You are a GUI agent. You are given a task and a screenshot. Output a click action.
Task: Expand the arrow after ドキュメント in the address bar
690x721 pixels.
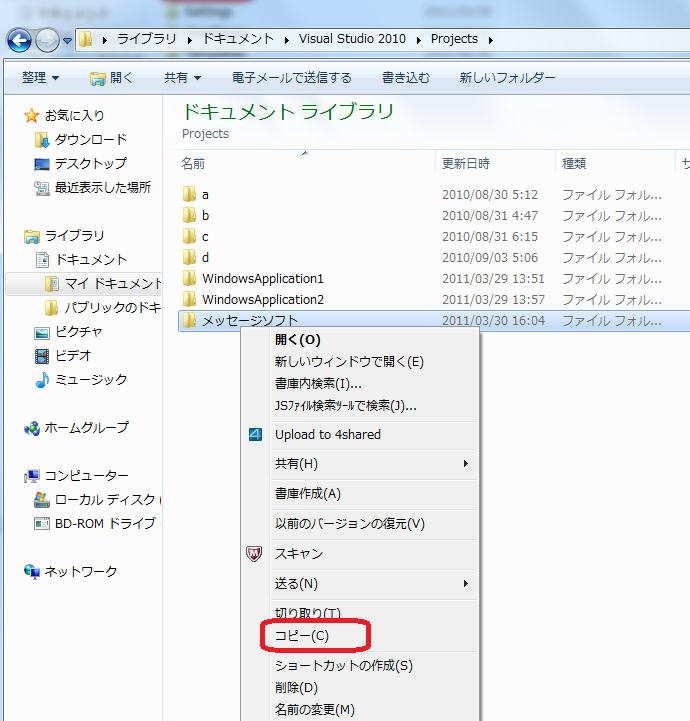point(286,40)
